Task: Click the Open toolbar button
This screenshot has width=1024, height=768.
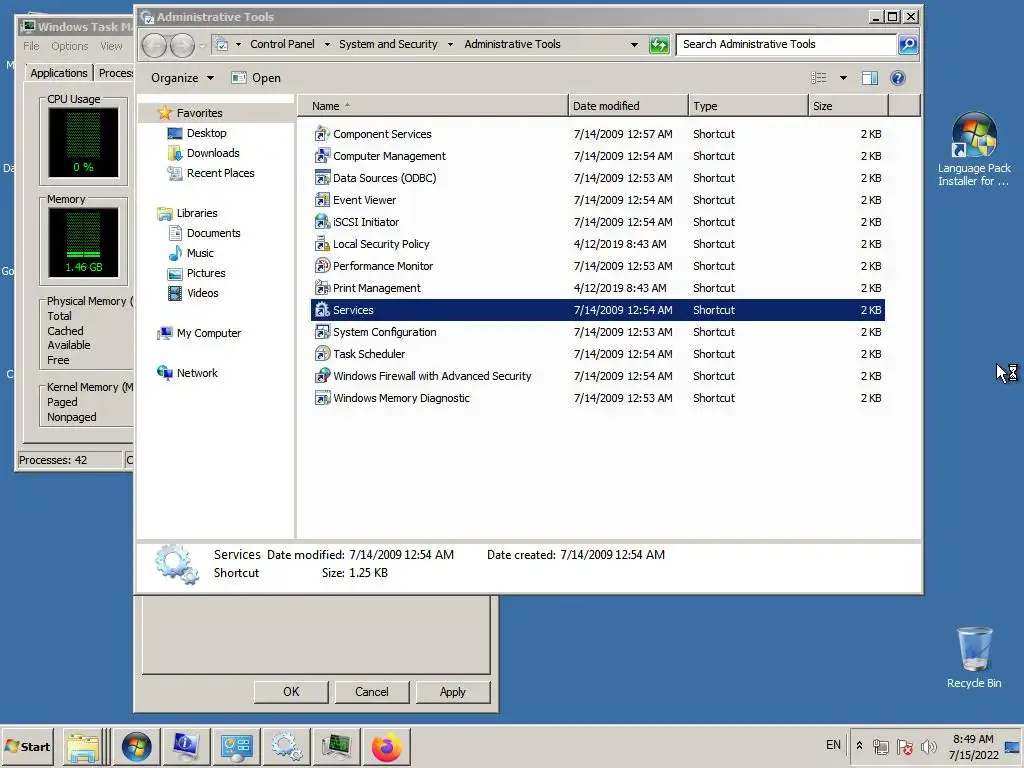Action: coord(256,78)
